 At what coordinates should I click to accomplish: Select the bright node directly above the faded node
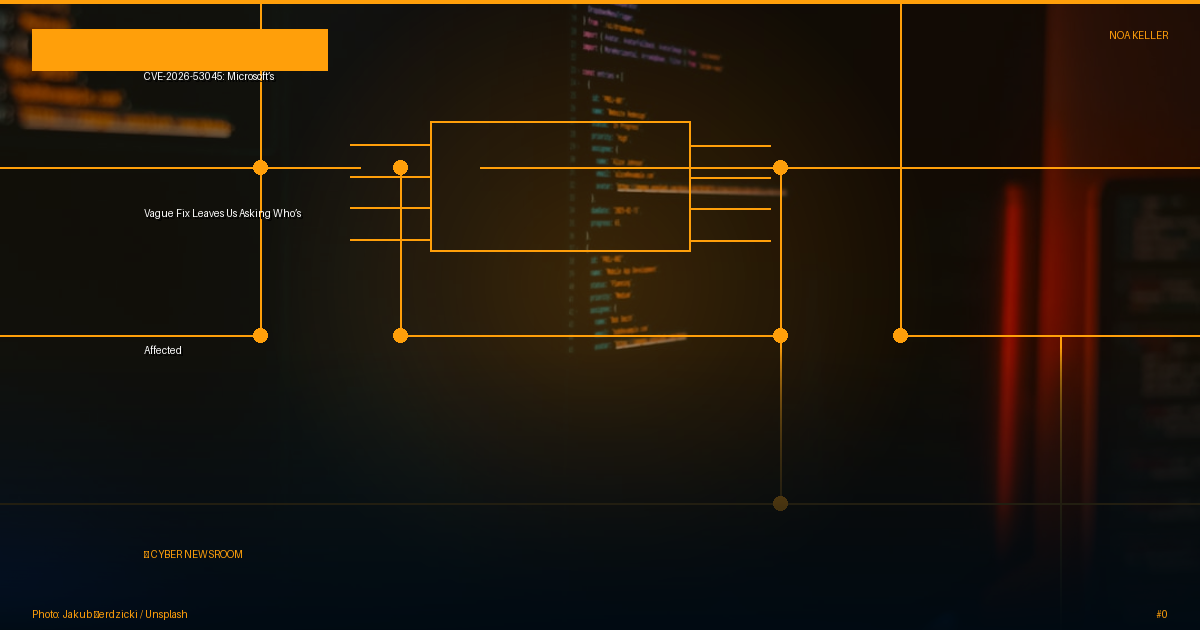780,335
